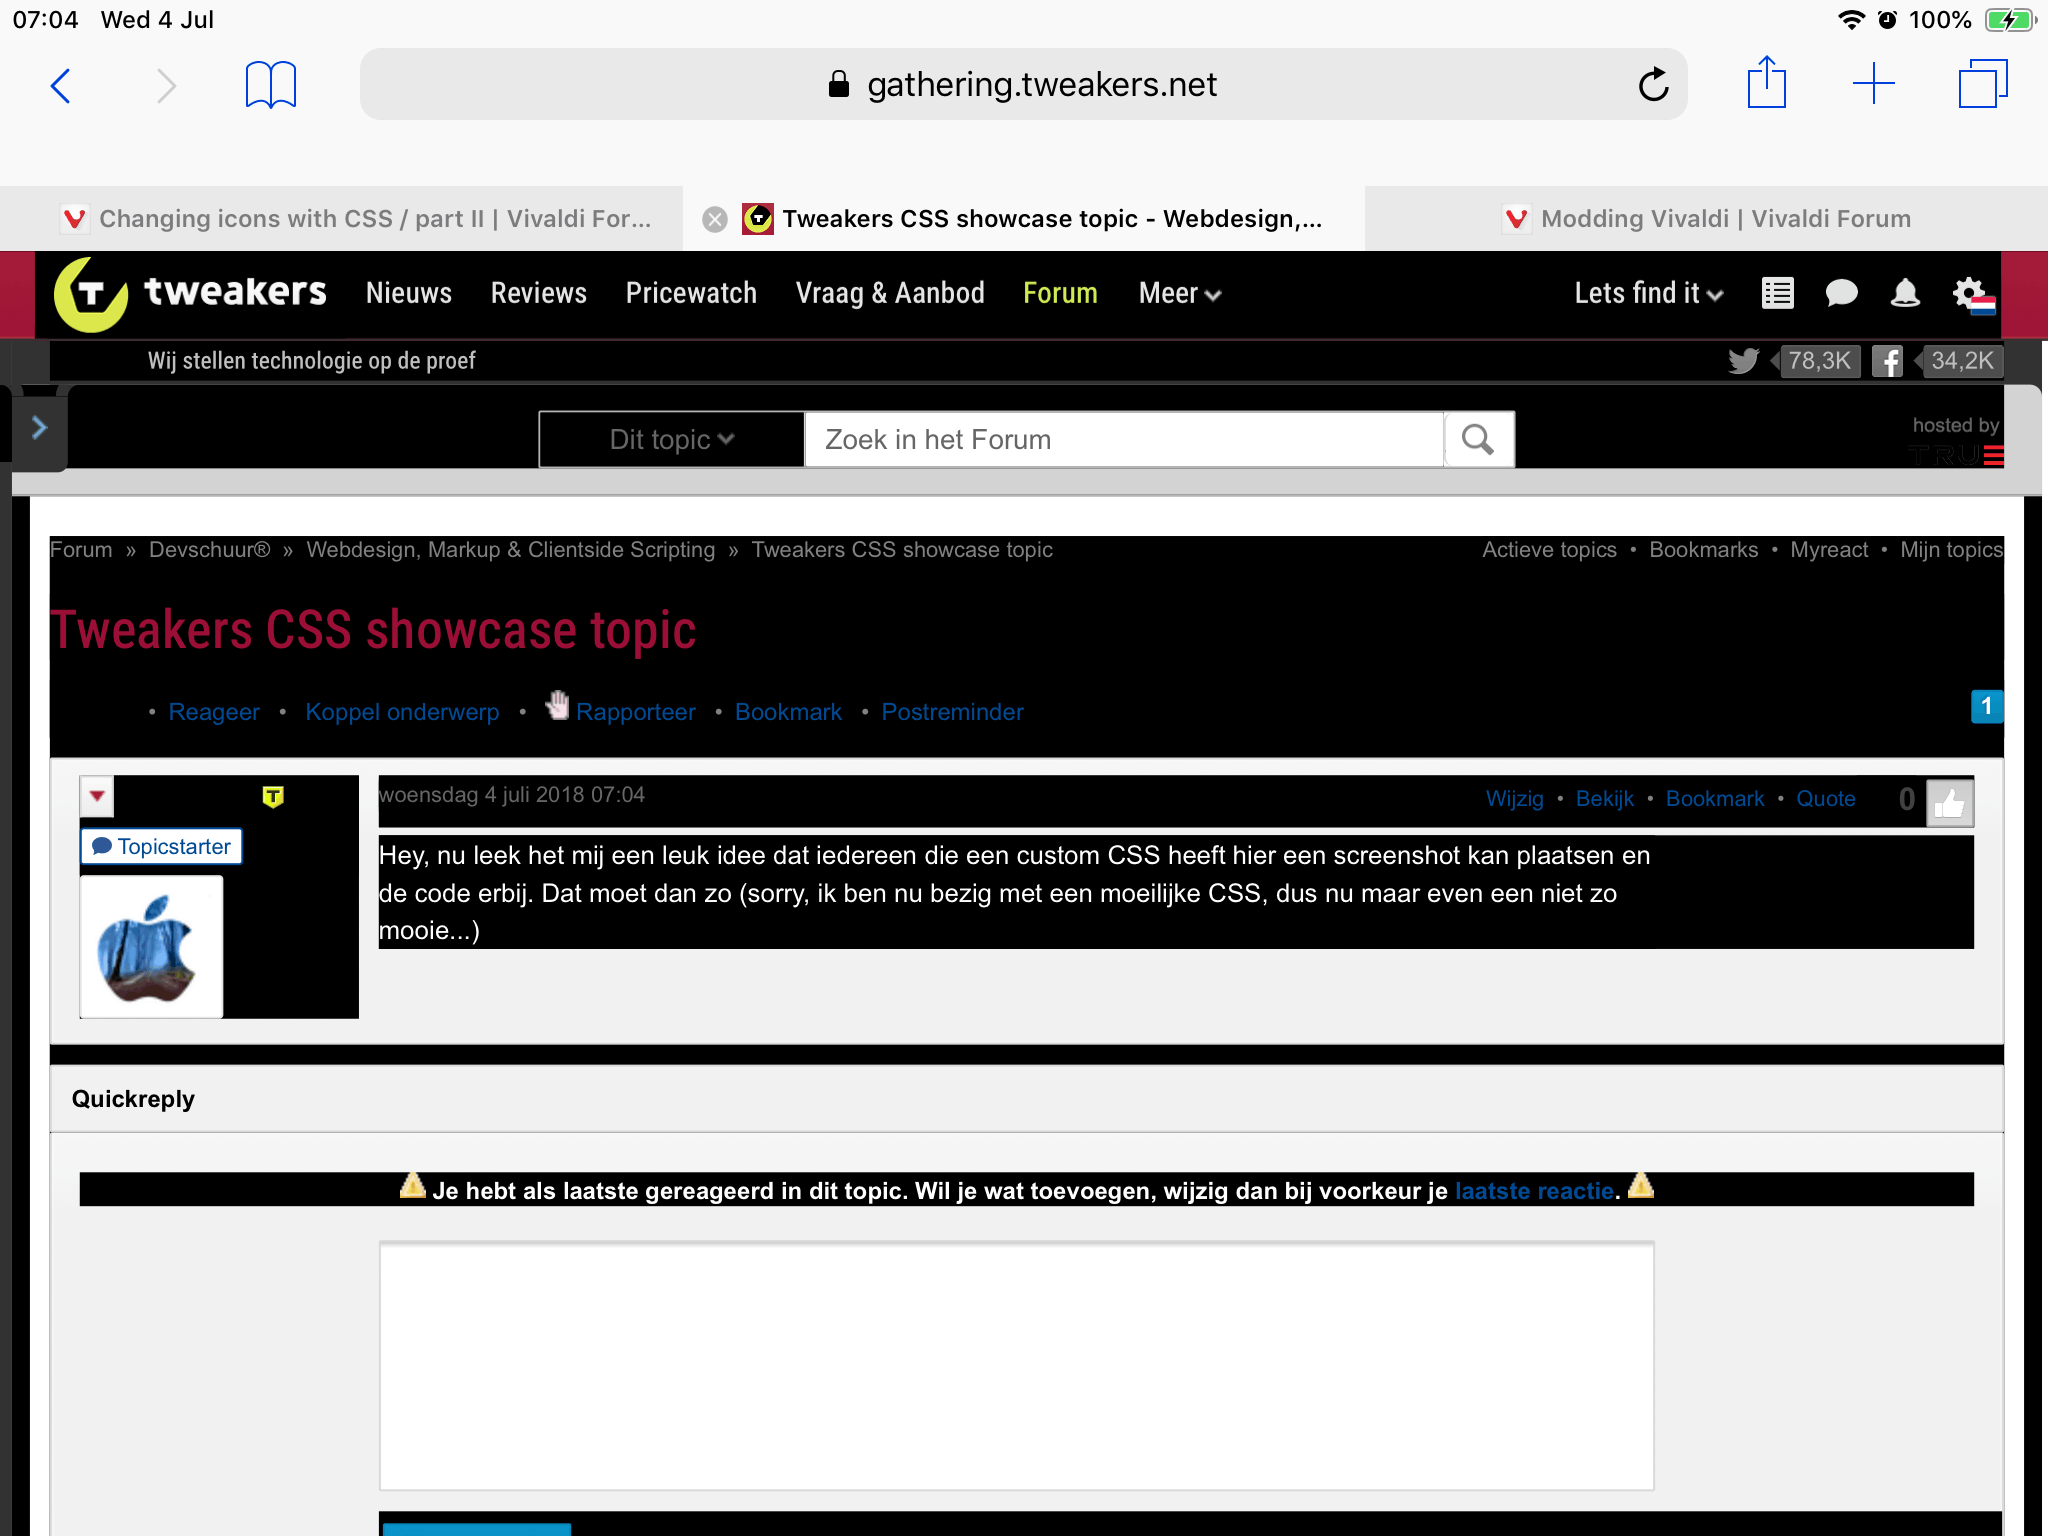Expand the left sidebar chevron panel
The image size is (2048, 1536).
point(39,428)
